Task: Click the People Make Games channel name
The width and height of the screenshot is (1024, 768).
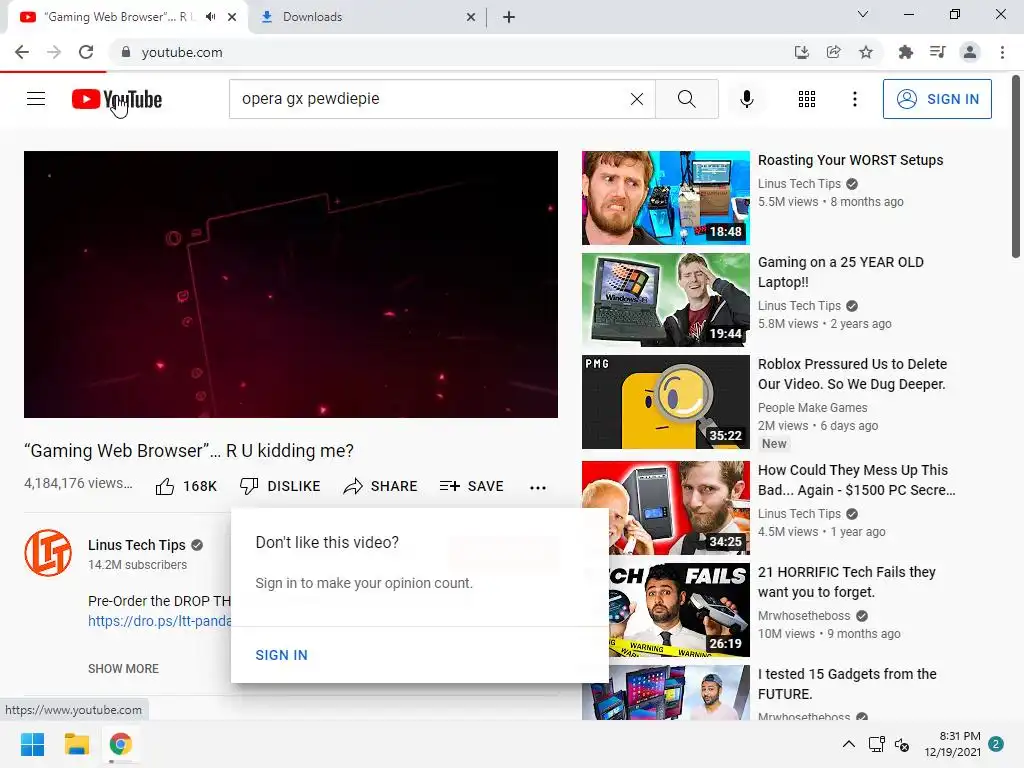Action: coord(812,408)
